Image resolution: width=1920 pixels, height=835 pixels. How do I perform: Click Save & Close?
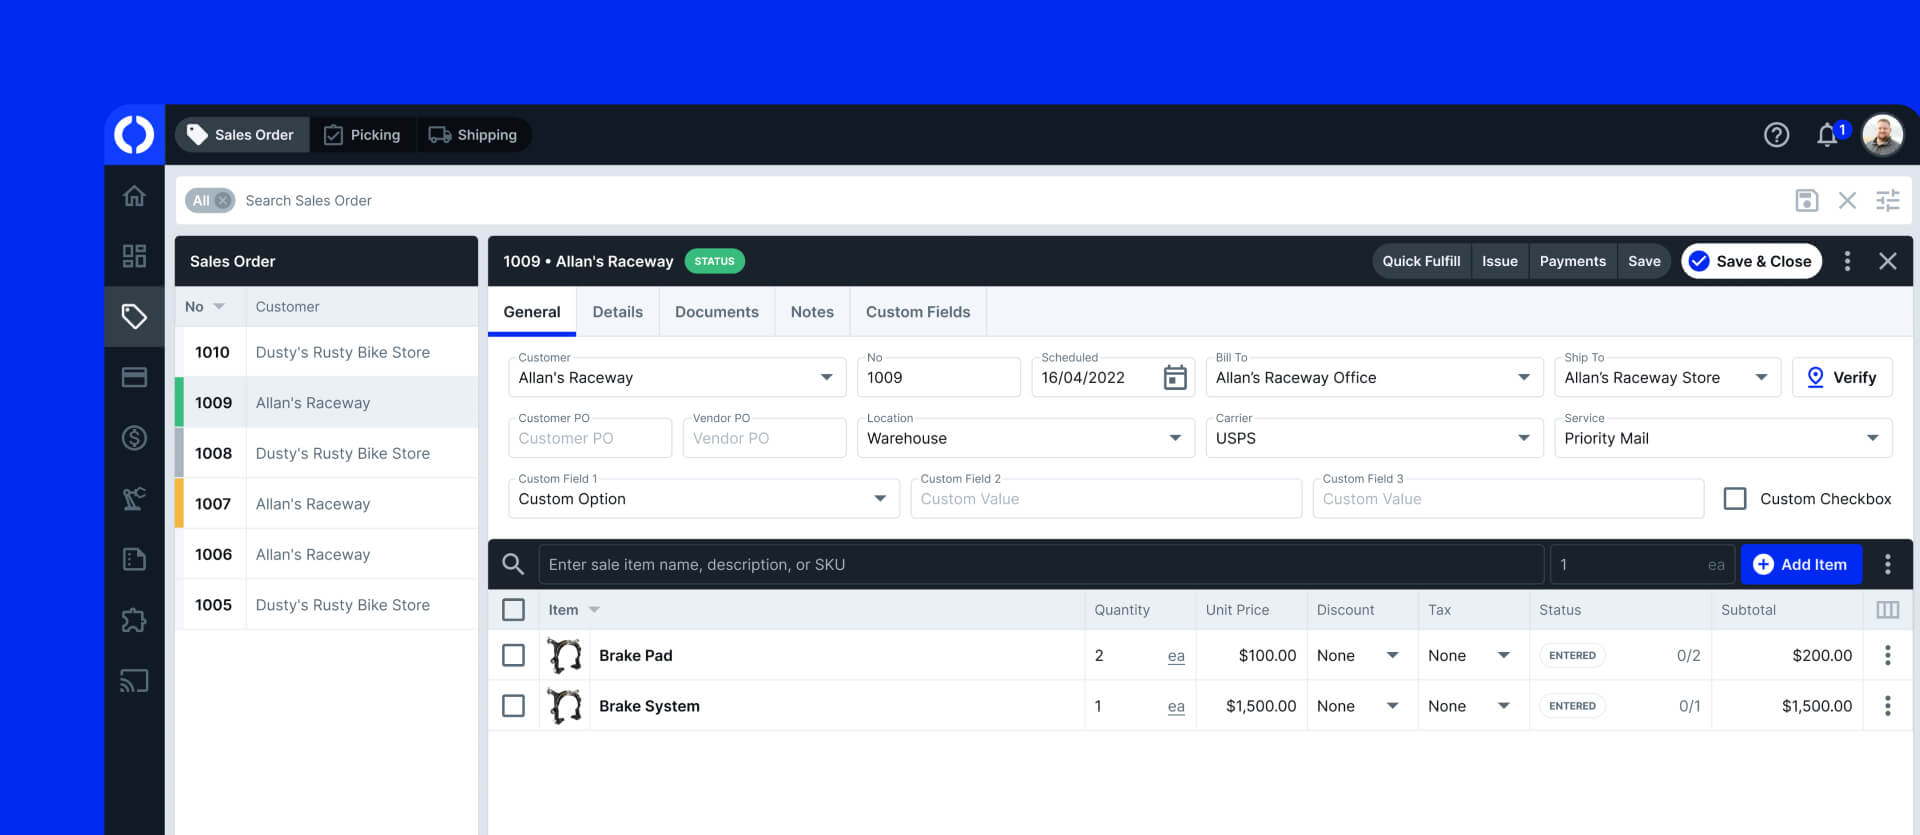point(1751,261)
